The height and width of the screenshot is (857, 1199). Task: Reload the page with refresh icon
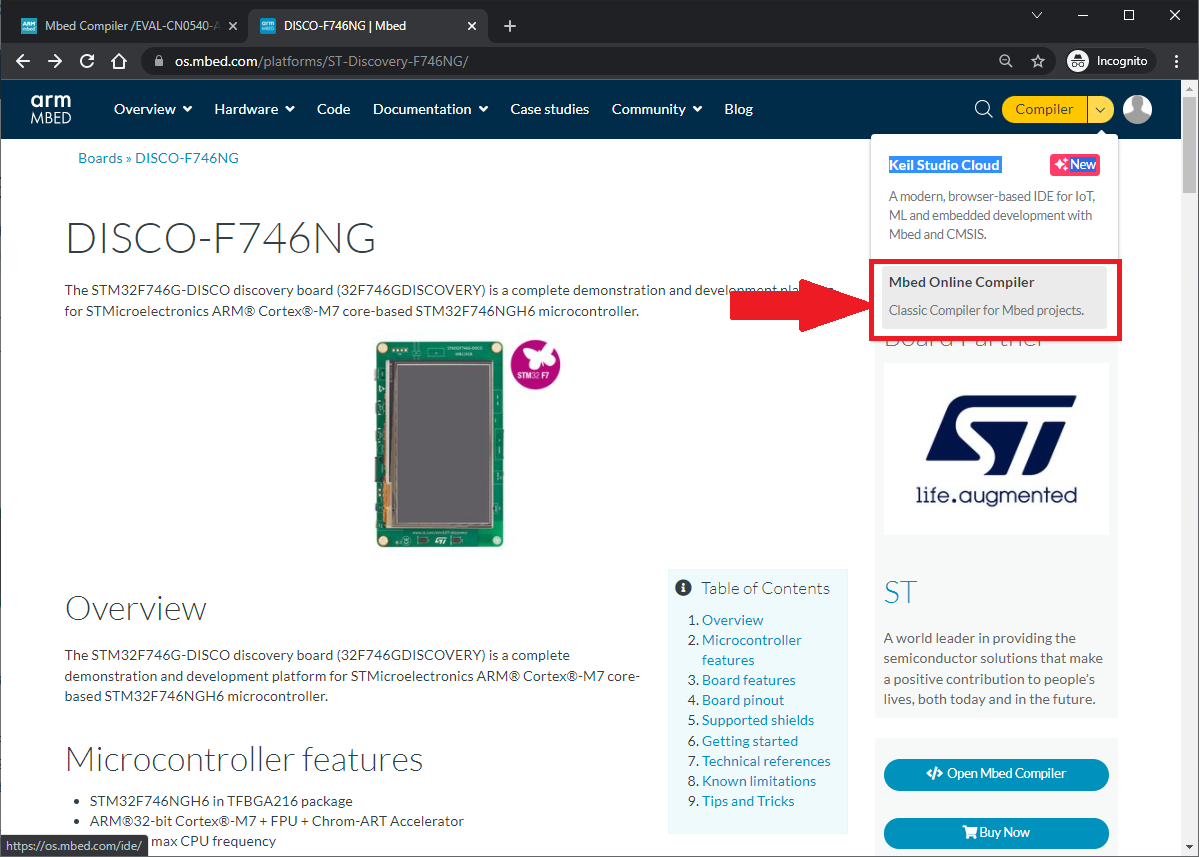coord(87,61)
